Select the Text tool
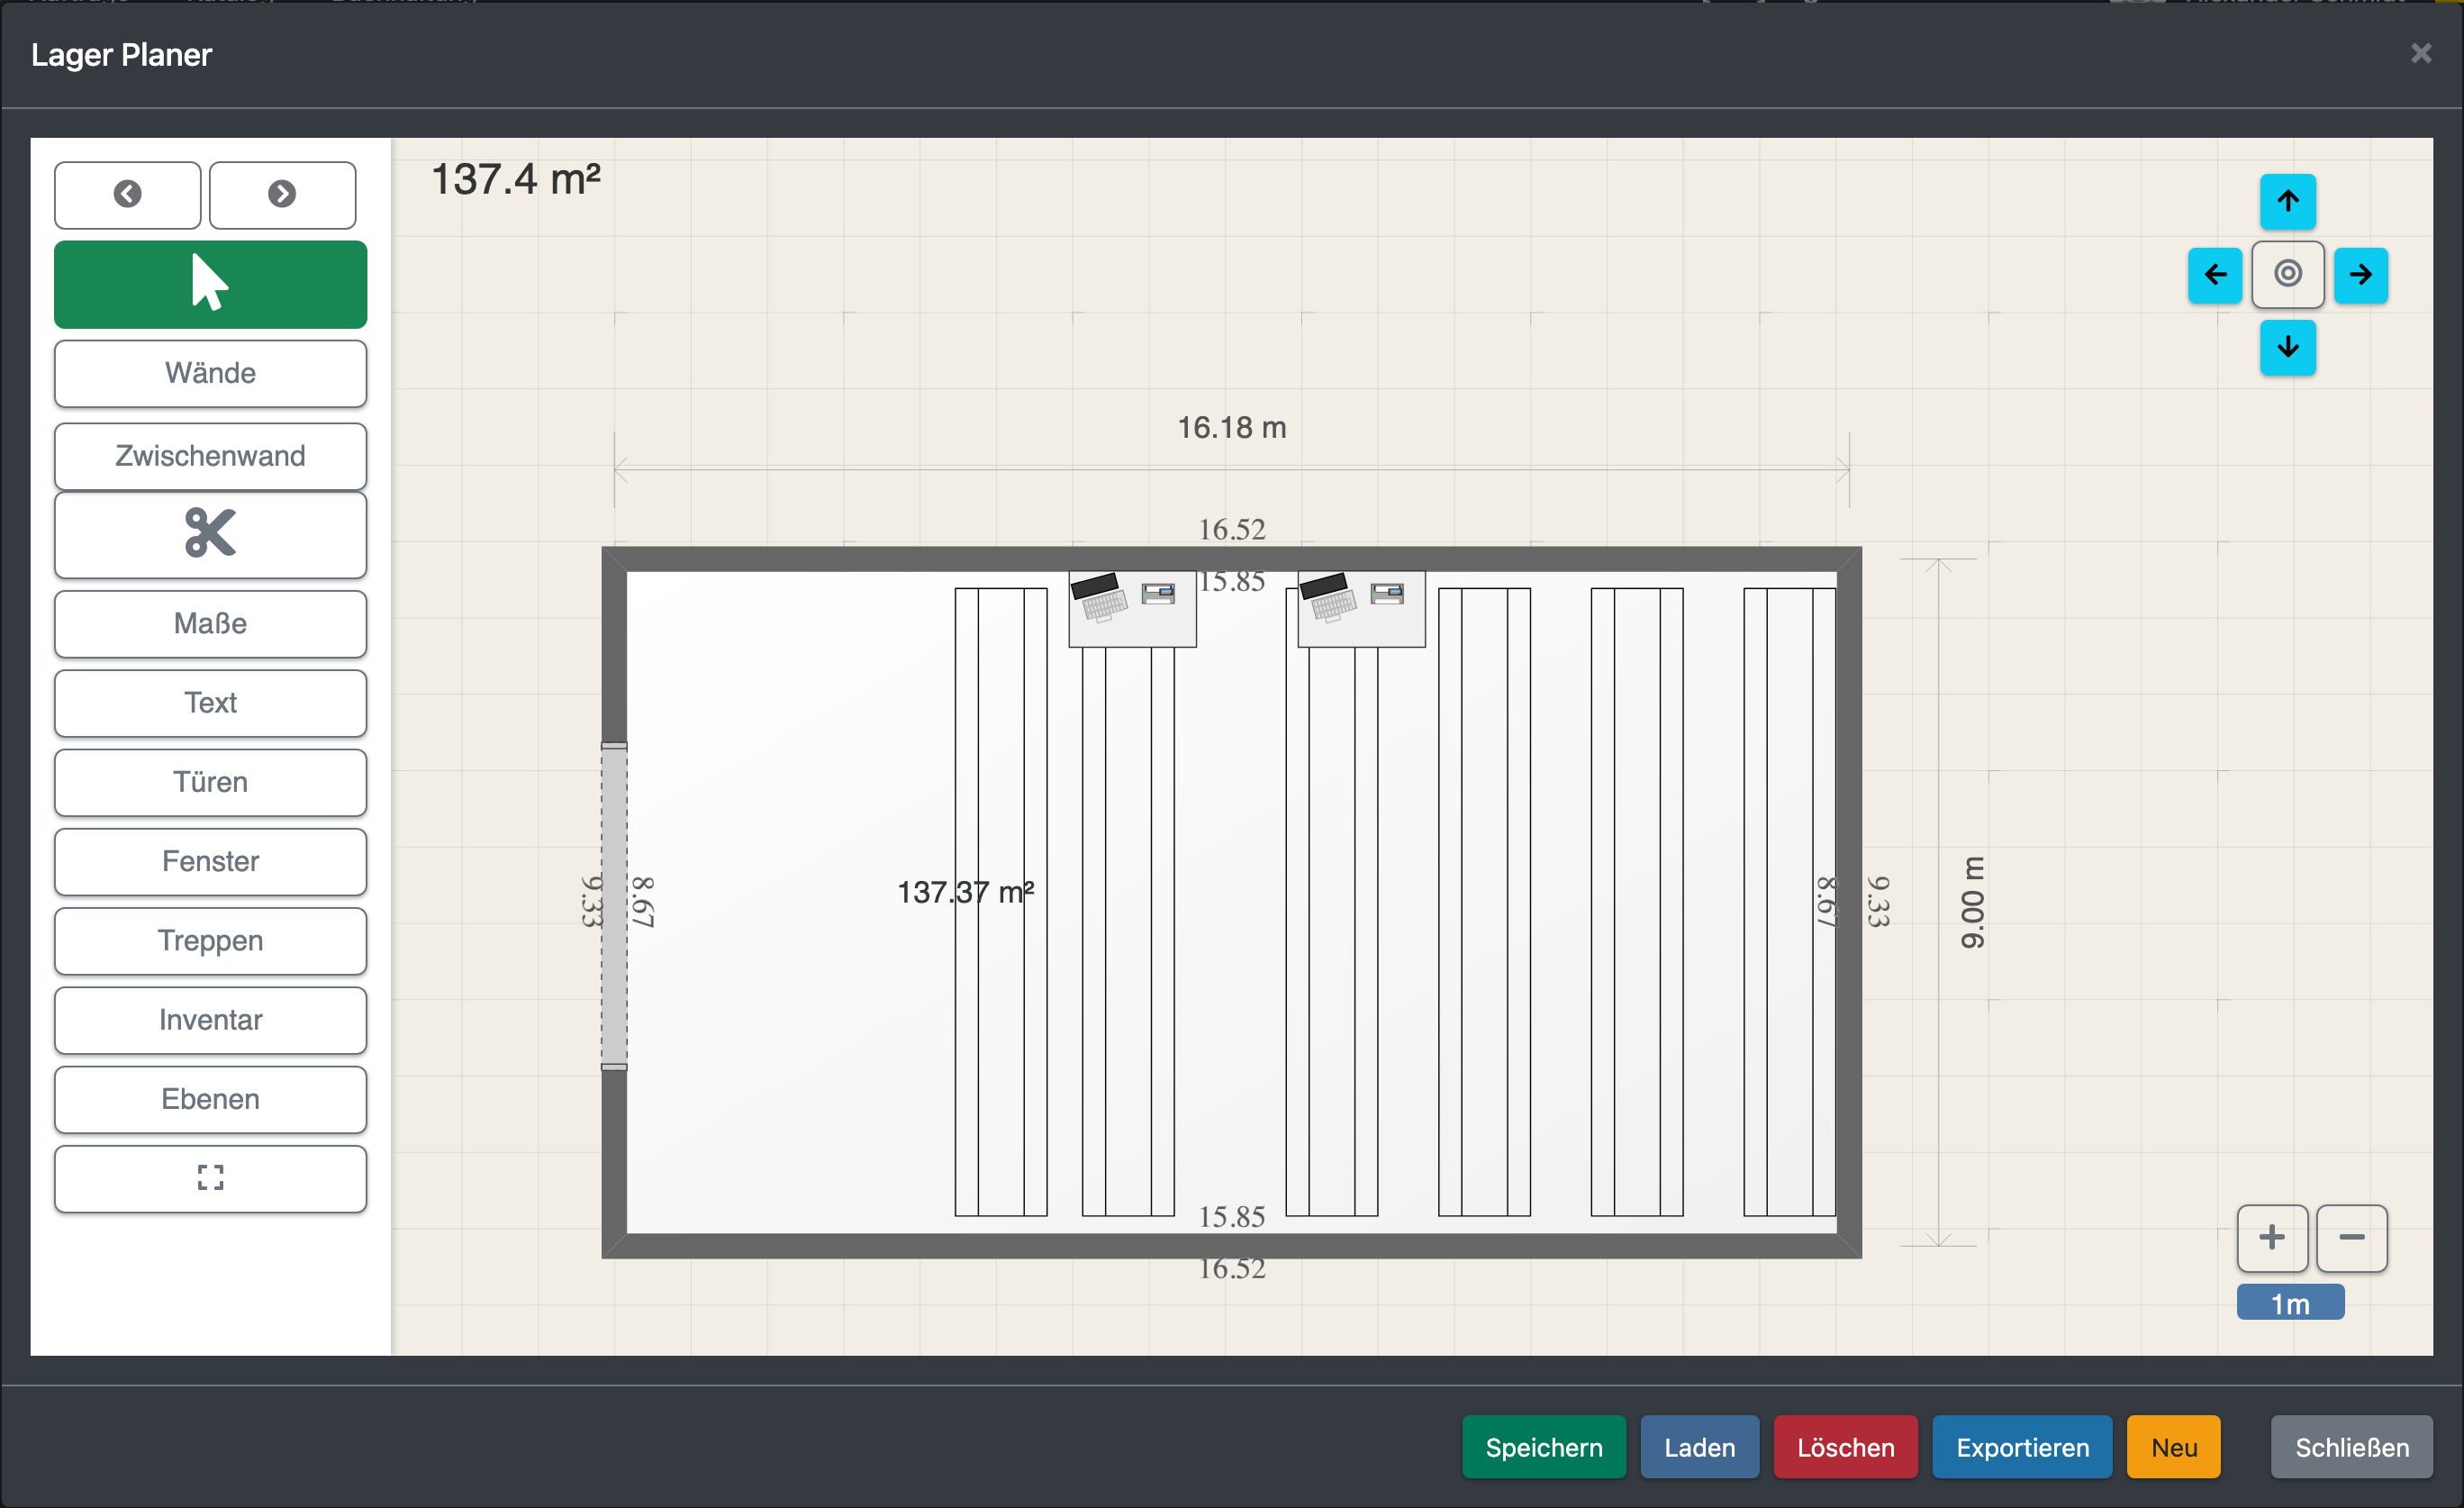The width and height of the screenshot is (2464, 1508). [x=210, y=703]
